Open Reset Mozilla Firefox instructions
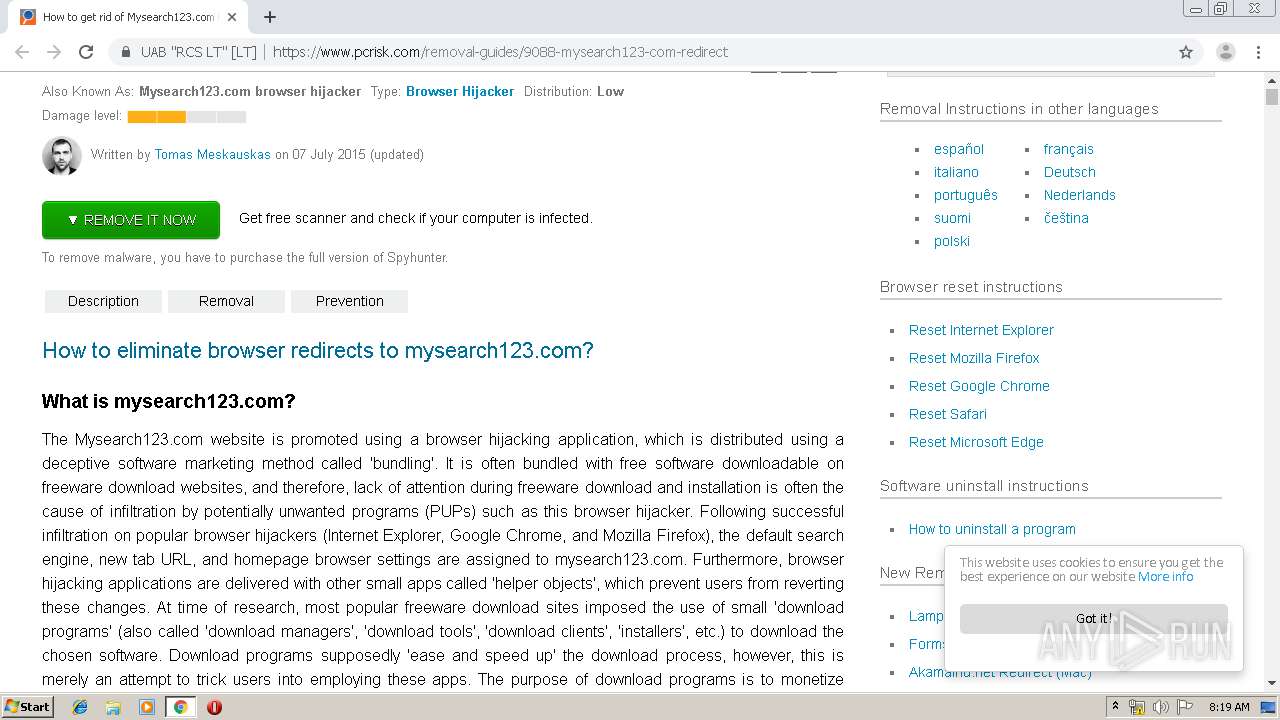The height and width of the screenshot is (720, 1280). (974, 358)
